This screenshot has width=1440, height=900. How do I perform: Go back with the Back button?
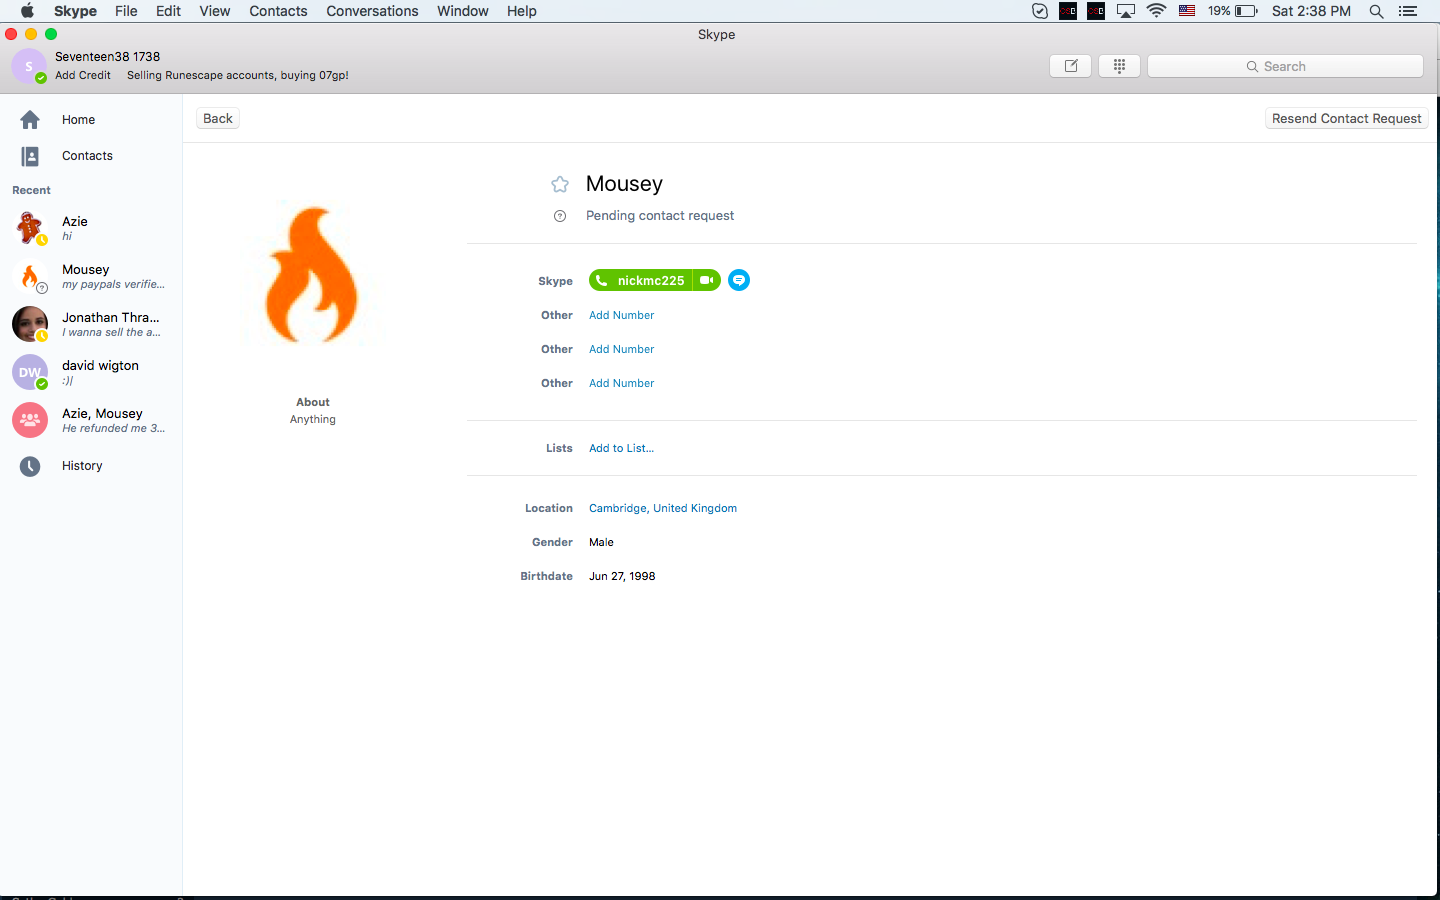click(218, 118)
